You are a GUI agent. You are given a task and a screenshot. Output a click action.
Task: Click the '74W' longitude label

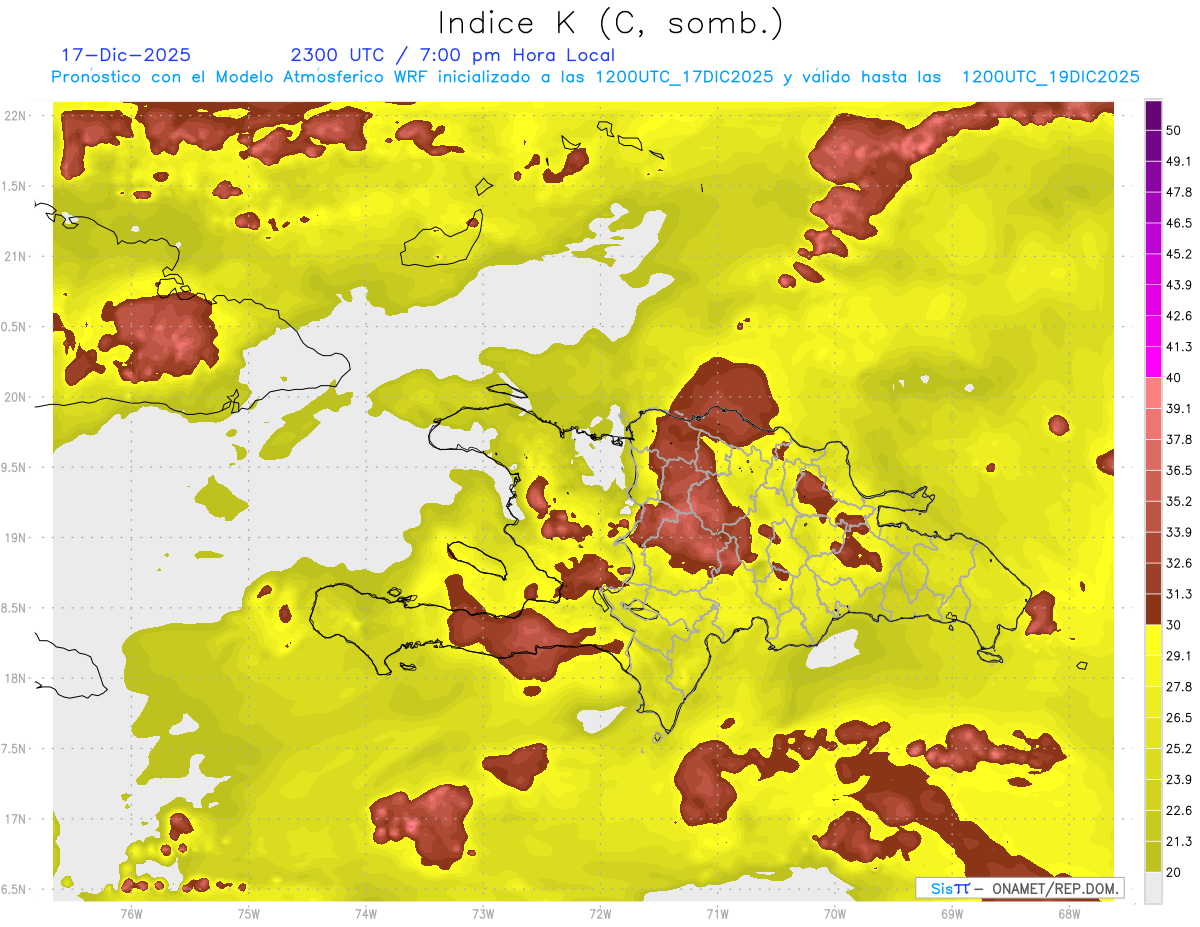click(366, 913)
